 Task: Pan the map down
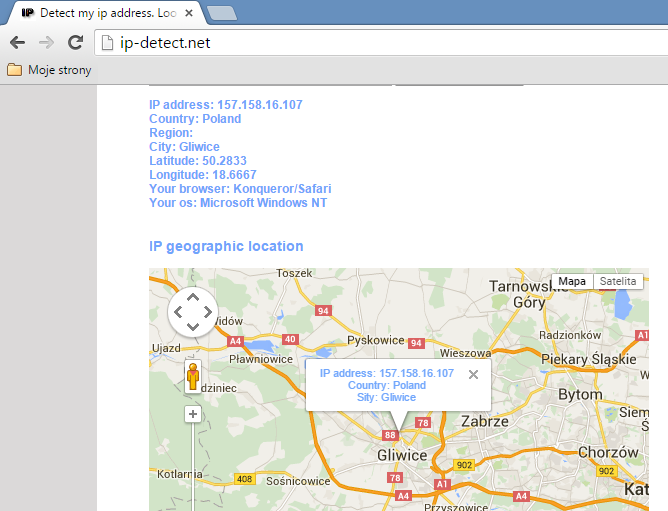pyautogui.click(x=193, y=327)
